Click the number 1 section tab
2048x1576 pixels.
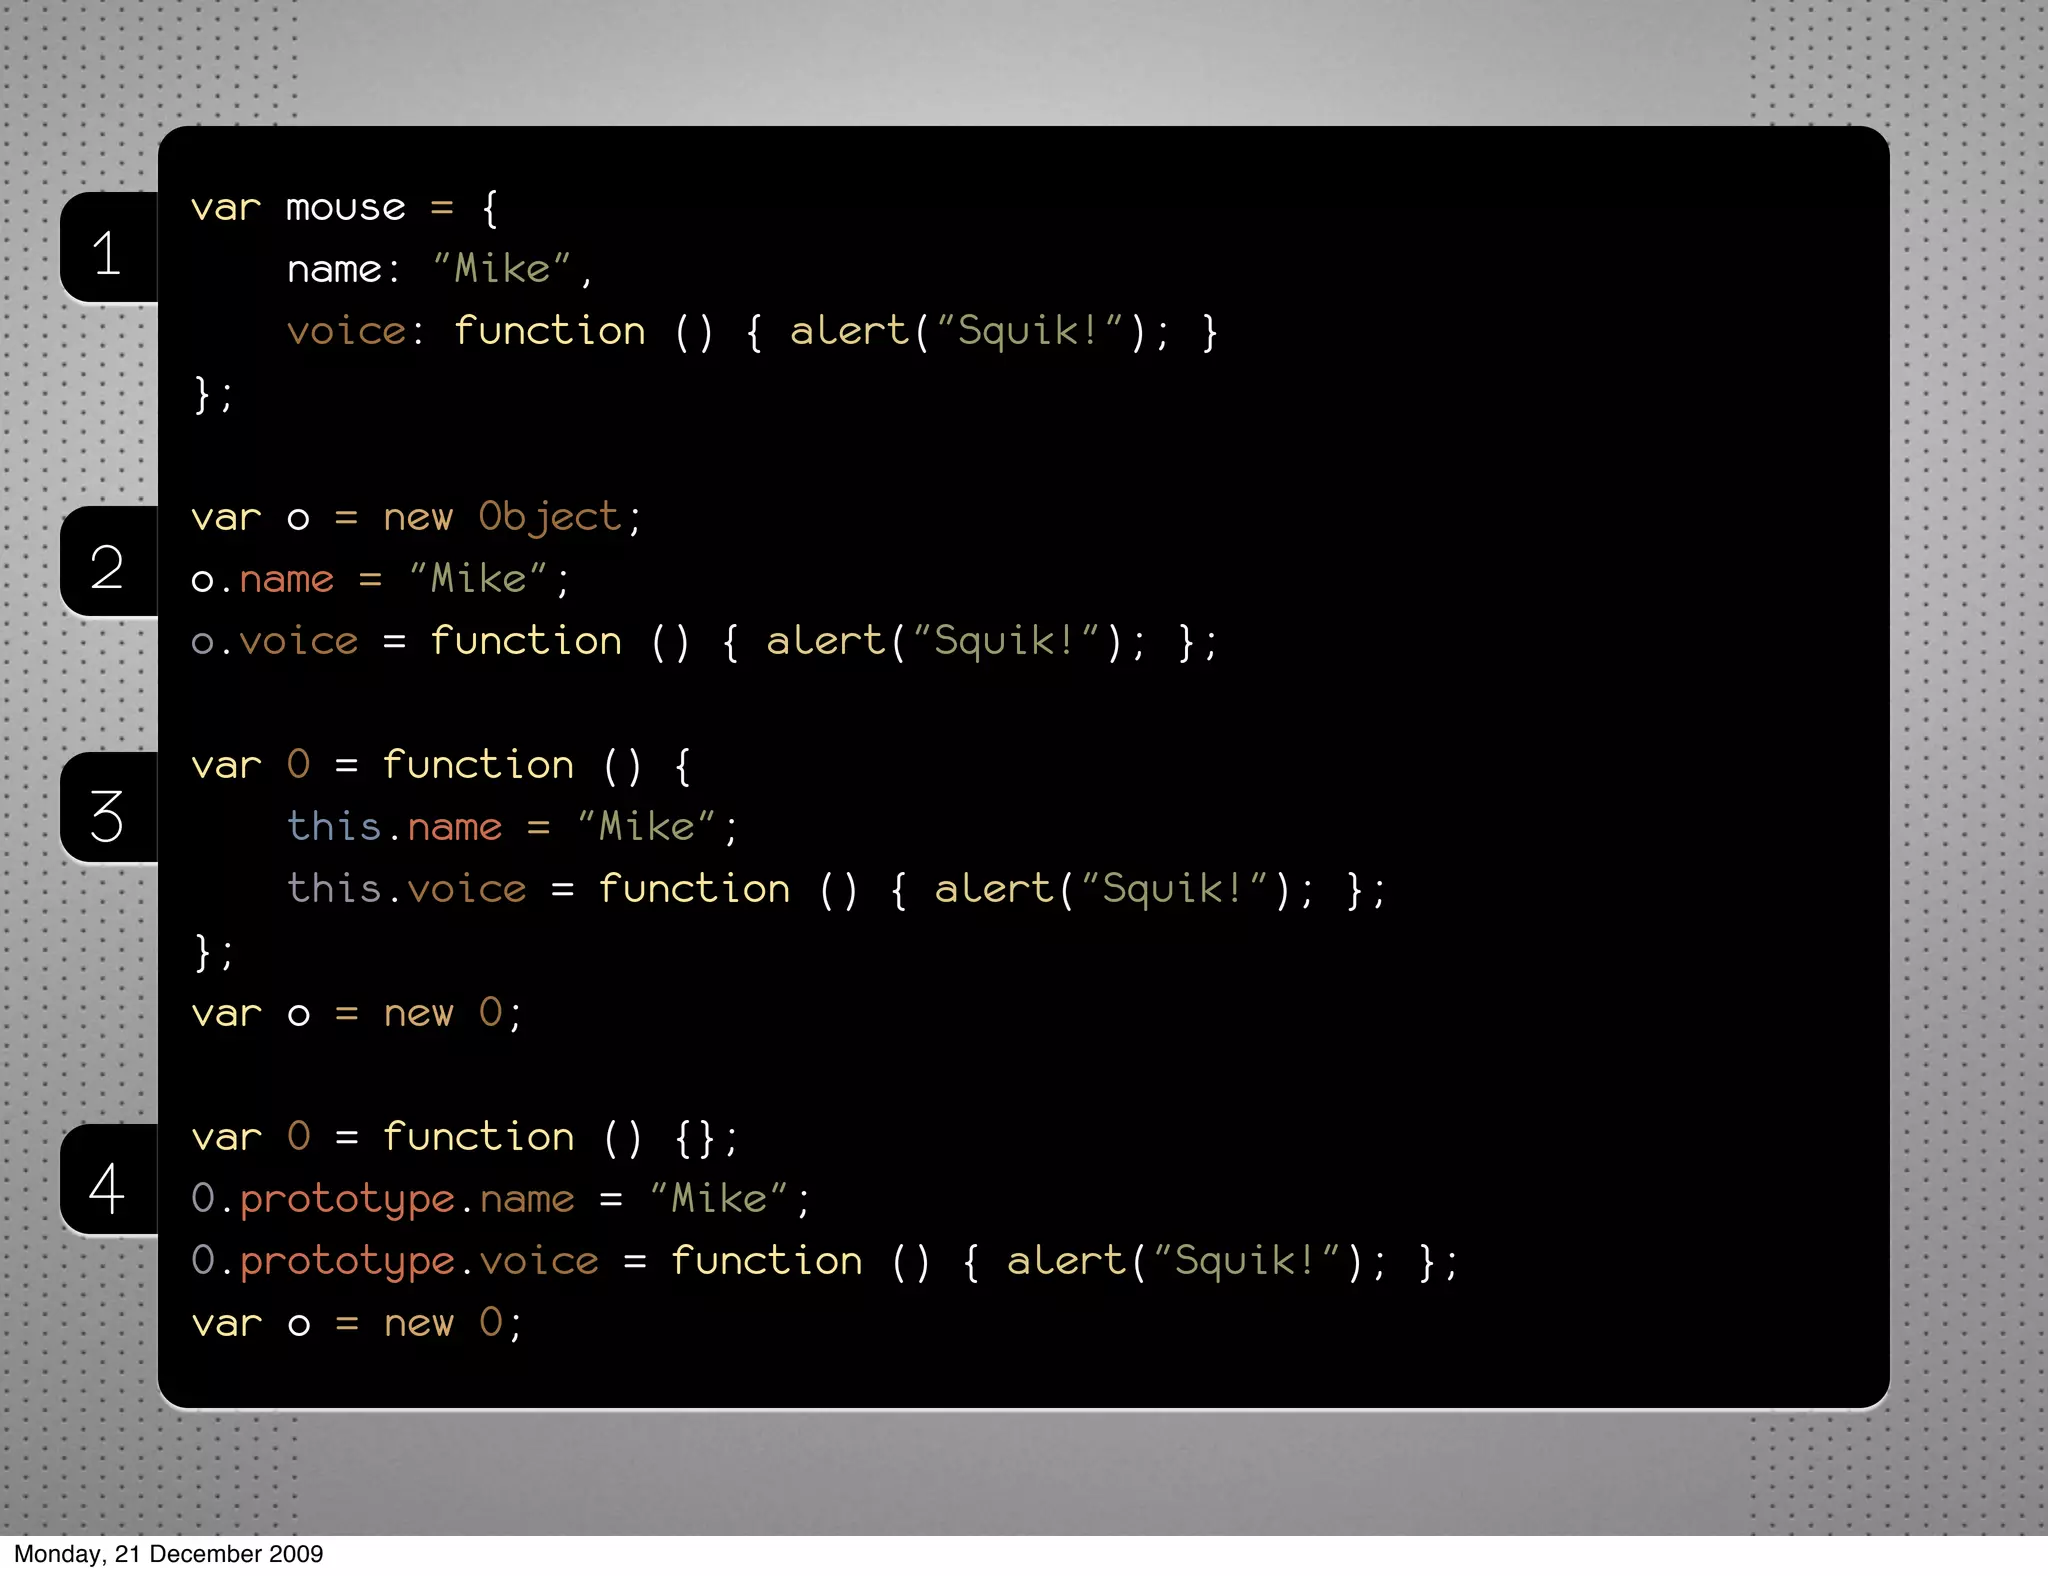[x=107, y=250]
